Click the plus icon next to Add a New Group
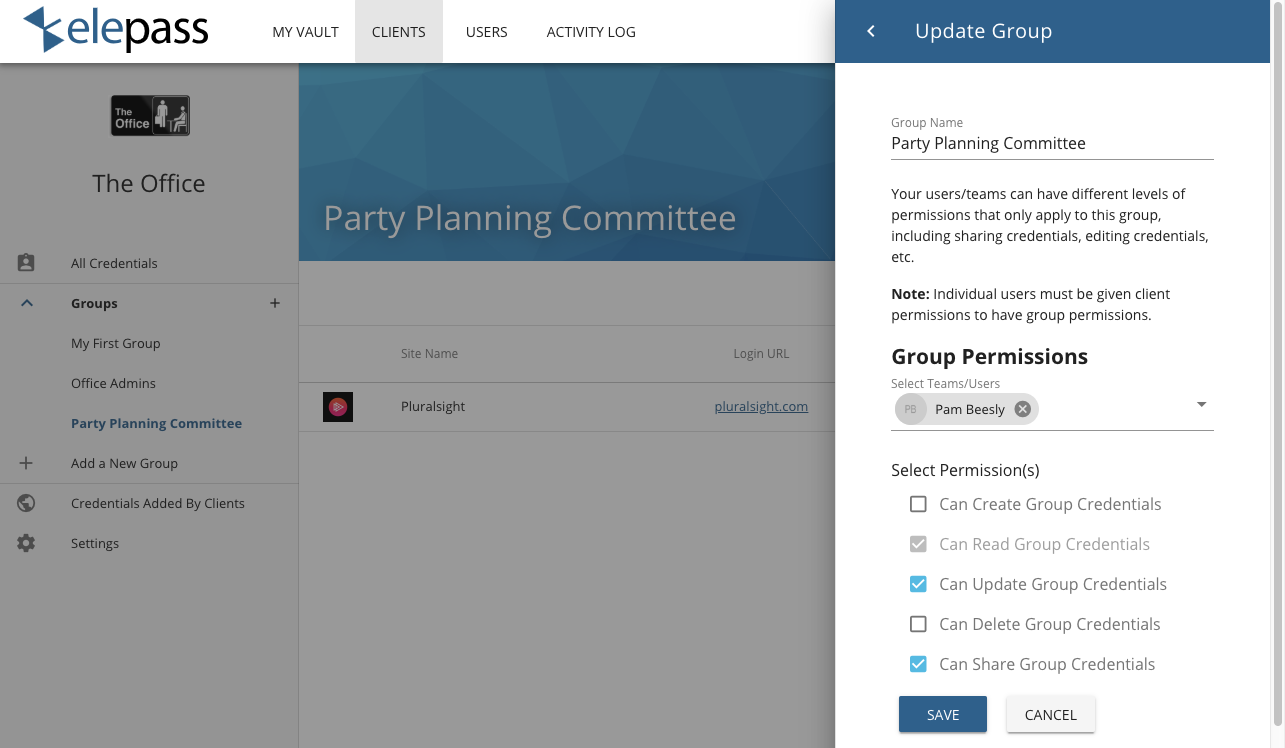 26,463
